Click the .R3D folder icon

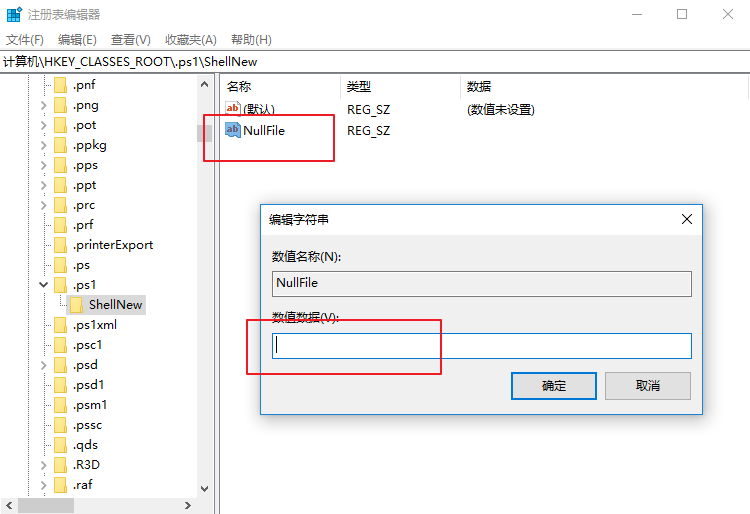(60, 465)
